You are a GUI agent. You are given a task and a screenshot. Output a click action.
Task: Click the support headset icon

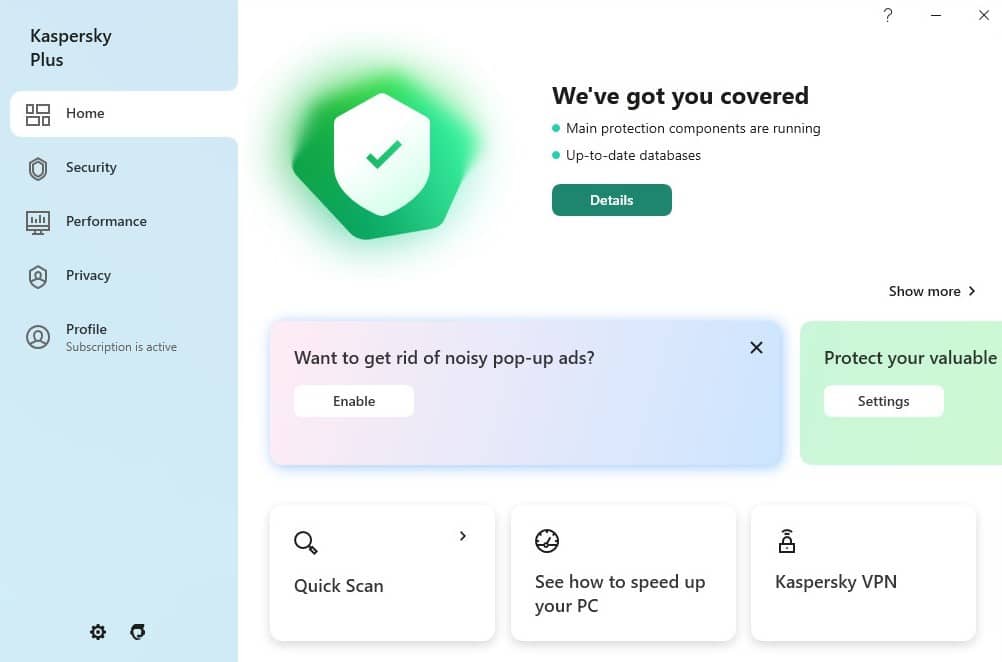click(x=138, y=632)
